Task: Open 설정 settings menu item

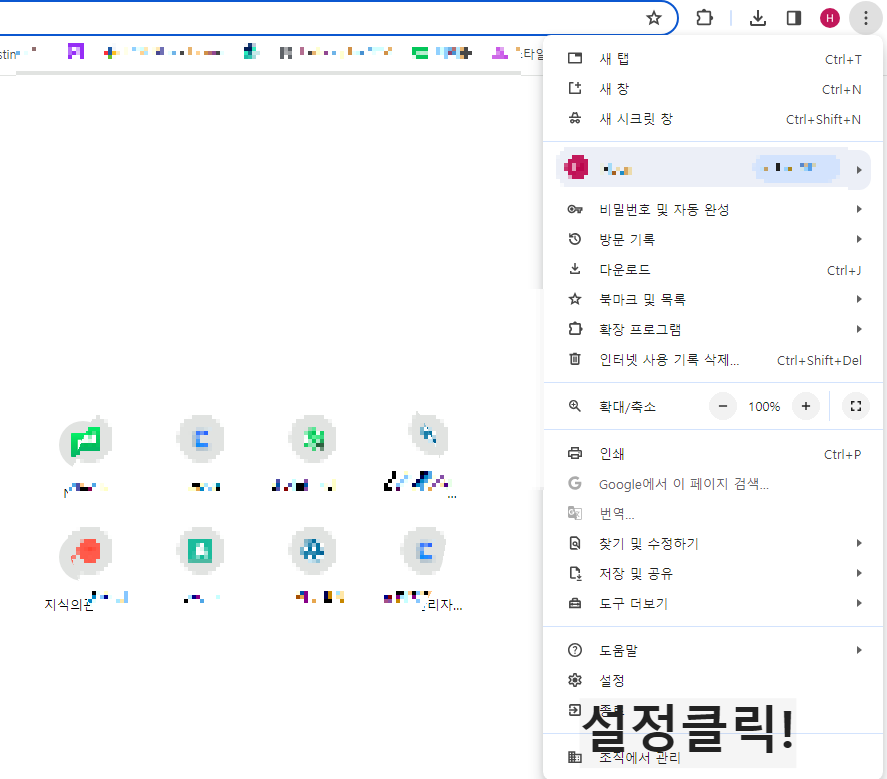Action: click(714, 681)
